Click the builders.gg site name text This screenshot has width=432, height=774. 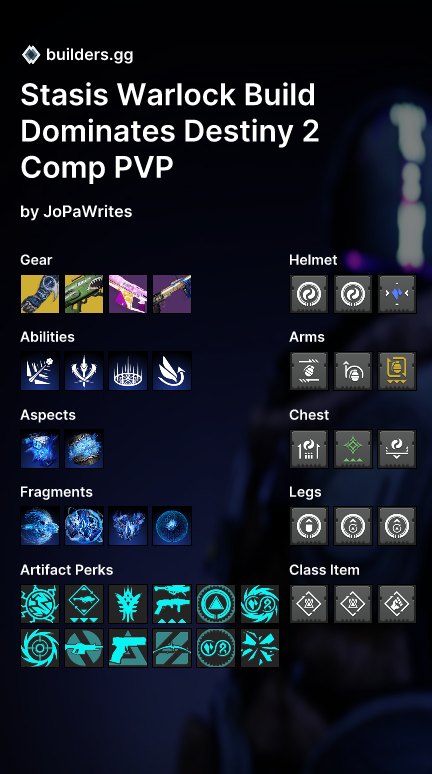tap(89, 55)
